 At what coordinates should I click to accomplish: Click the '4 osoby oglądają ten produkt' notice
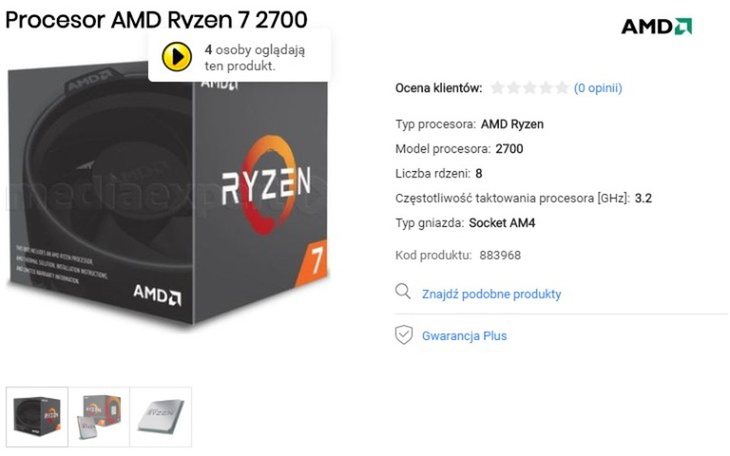coord(255,58)
